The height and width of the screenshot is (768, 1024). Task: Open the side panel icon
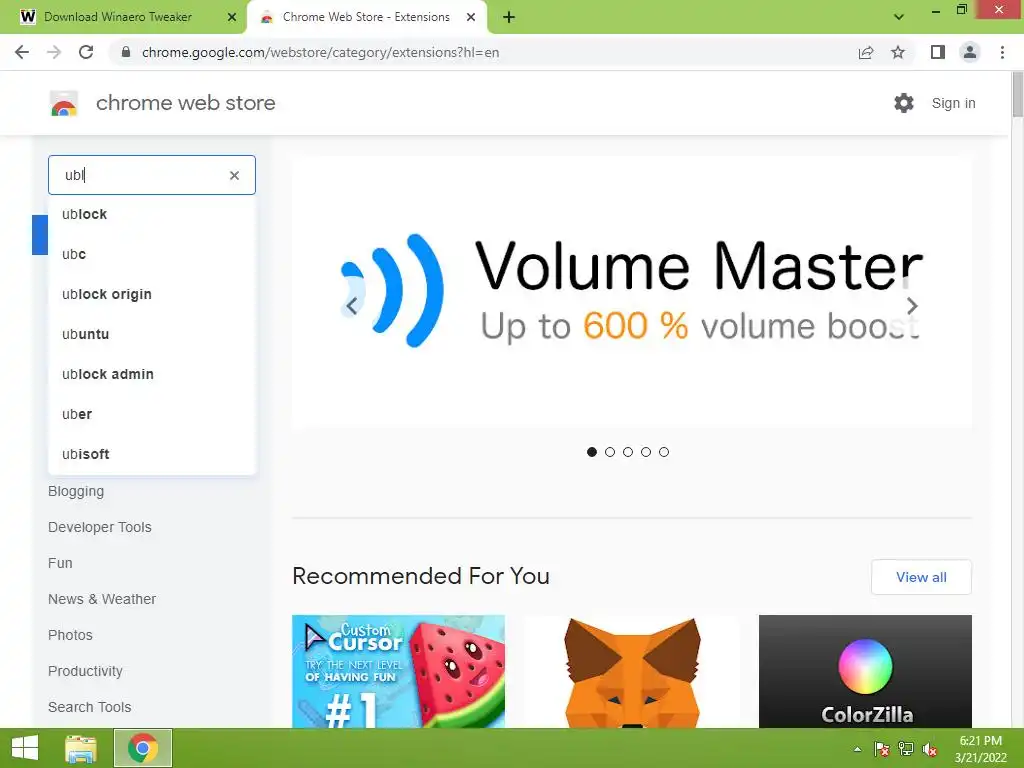point(938,52)
